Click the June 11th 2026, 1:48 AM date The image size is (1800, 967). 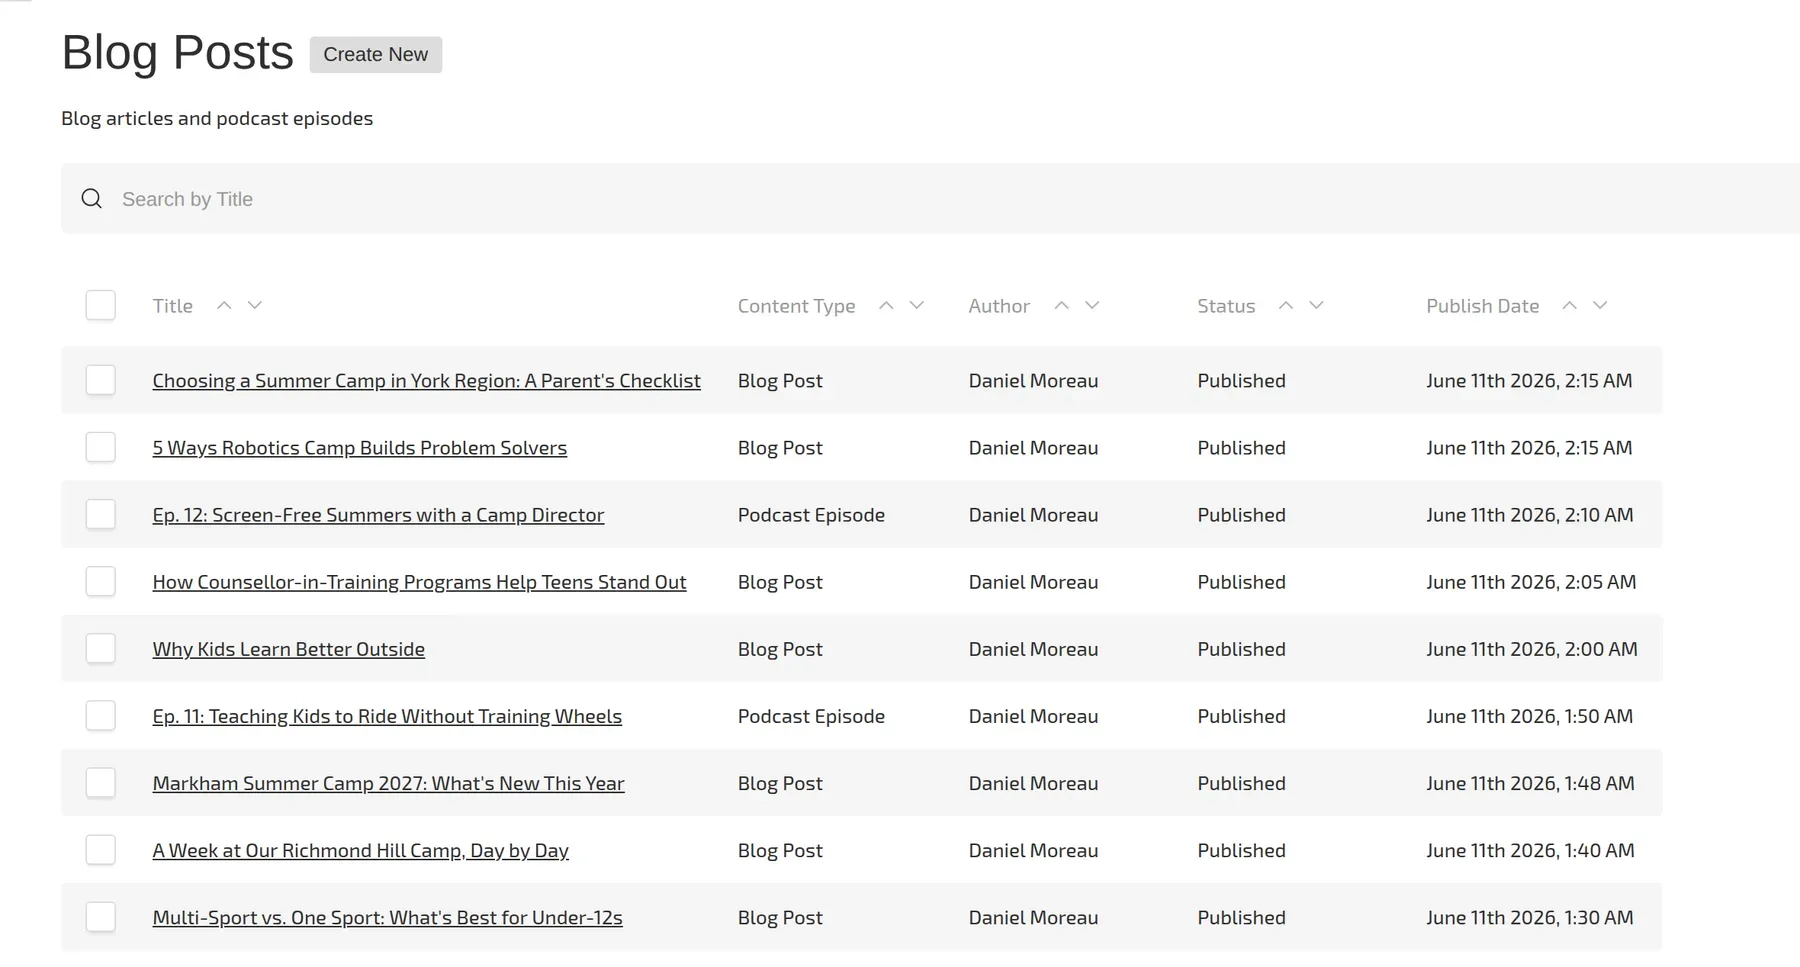[1530, 783]
